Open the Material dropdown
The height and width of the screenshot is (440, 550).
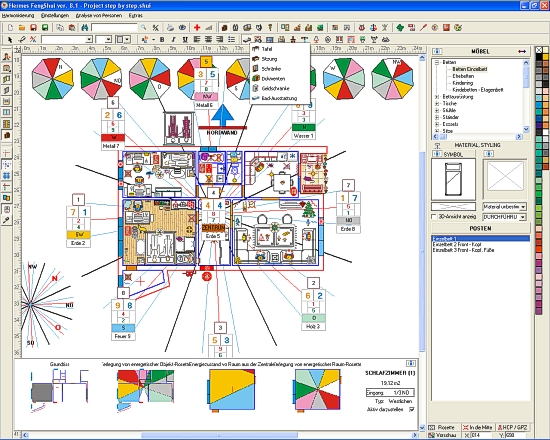point(504,207)
